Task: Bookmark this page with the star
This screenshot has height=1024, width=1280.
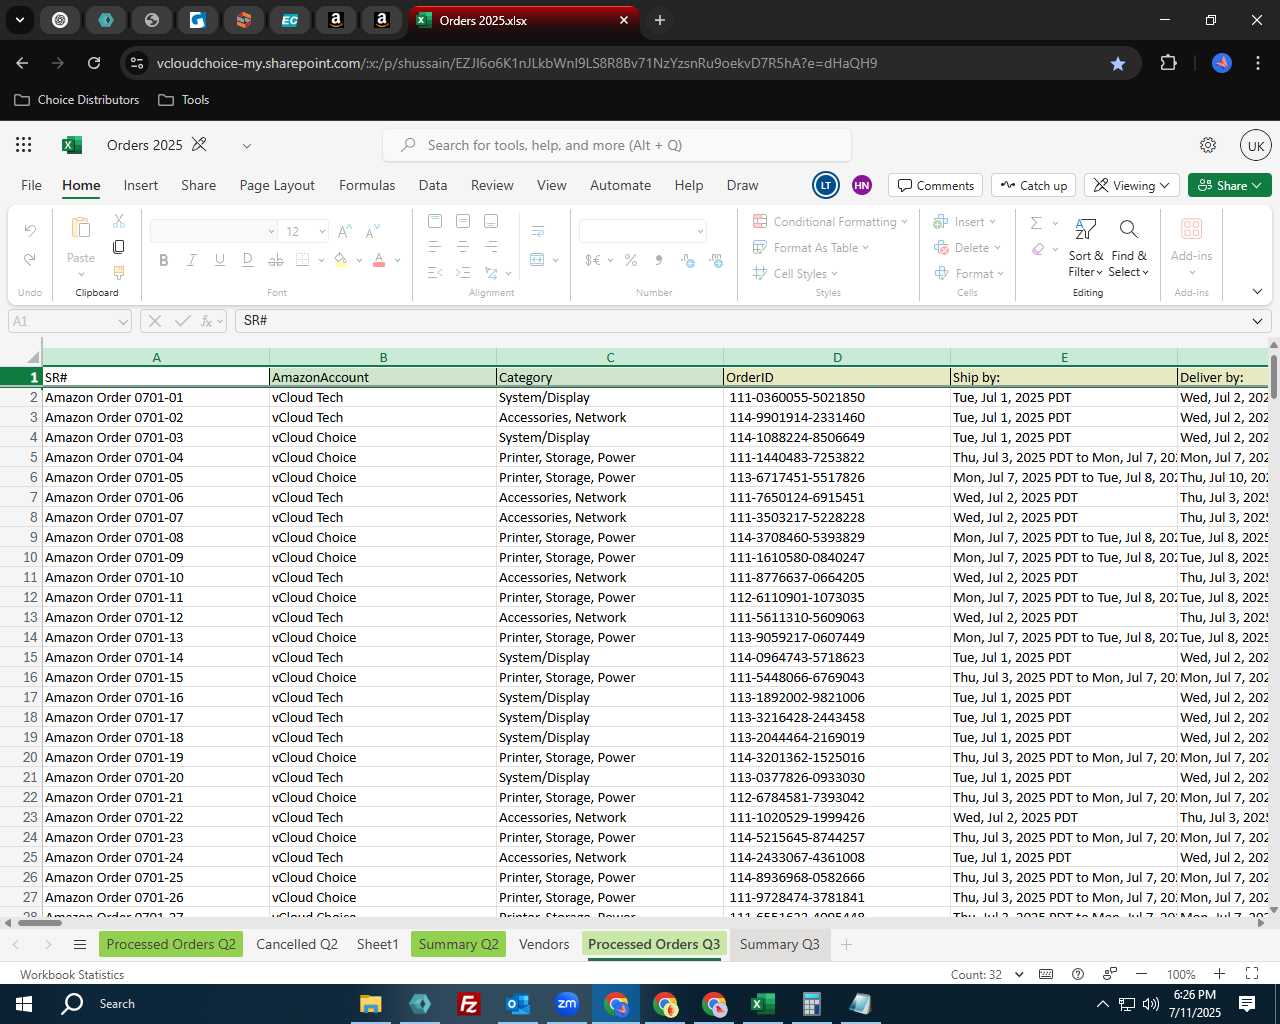Action: point(1117,63)
